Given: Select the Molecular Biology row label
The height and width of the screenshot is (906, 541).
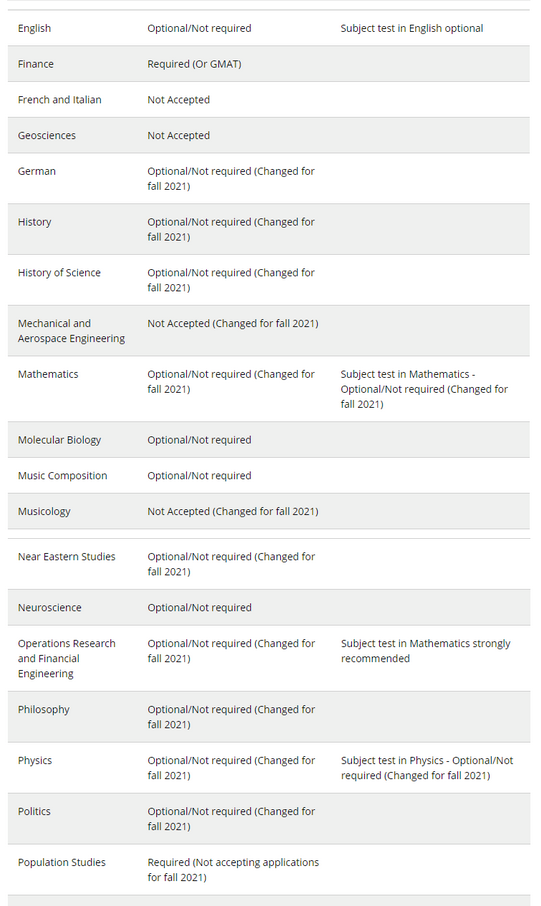Looking at the screenshot, I should 59,440.
